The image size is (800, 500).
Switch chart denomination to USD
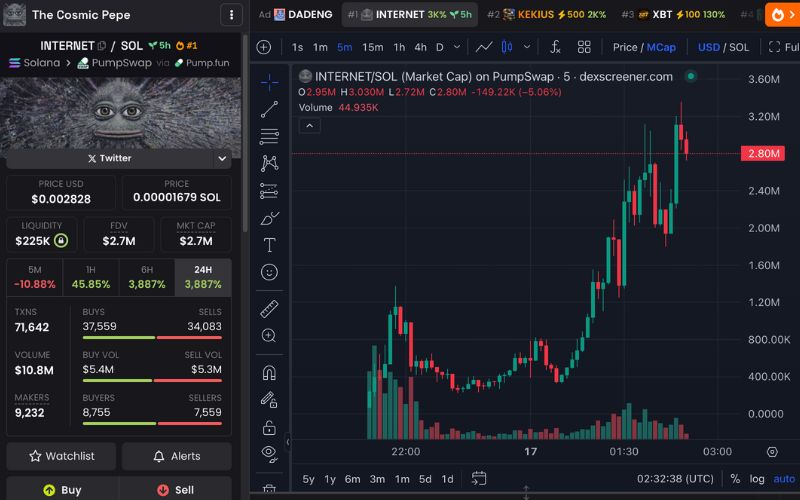[709, 47]
